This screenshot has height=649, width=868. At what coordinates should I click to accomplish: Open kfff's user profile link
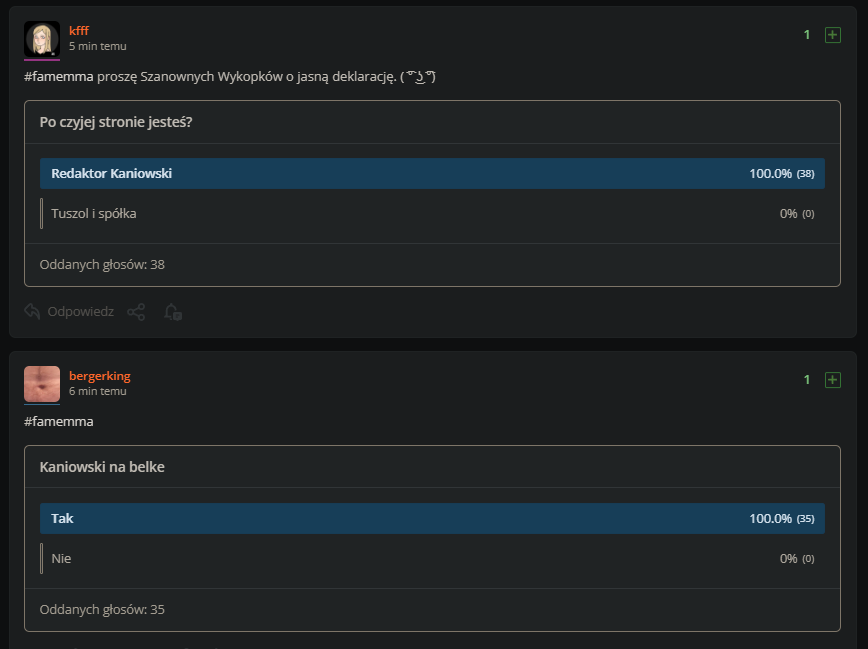[79, 31]
